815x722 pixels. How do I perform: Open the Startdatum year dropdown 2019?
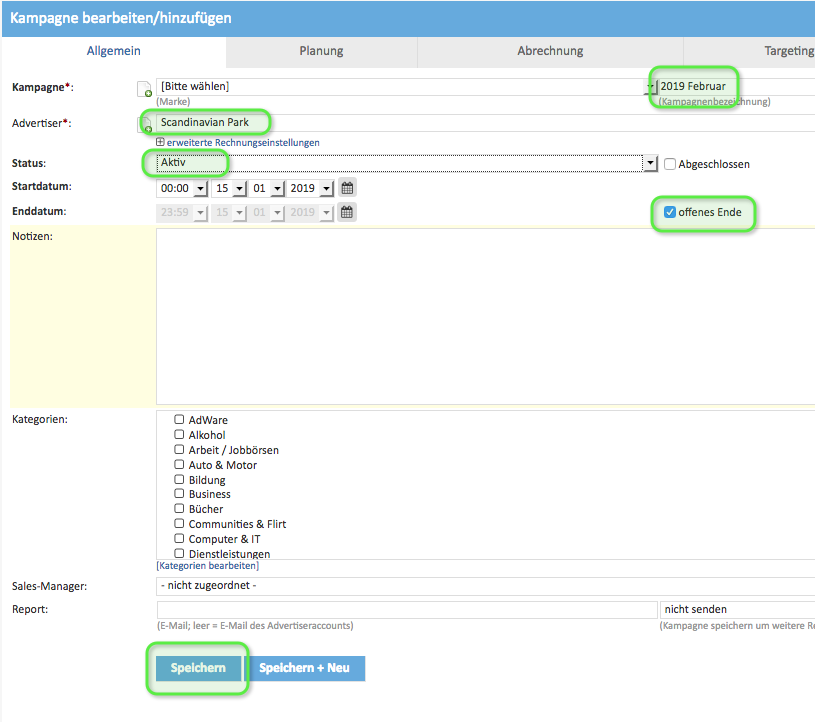coord(310,188)
